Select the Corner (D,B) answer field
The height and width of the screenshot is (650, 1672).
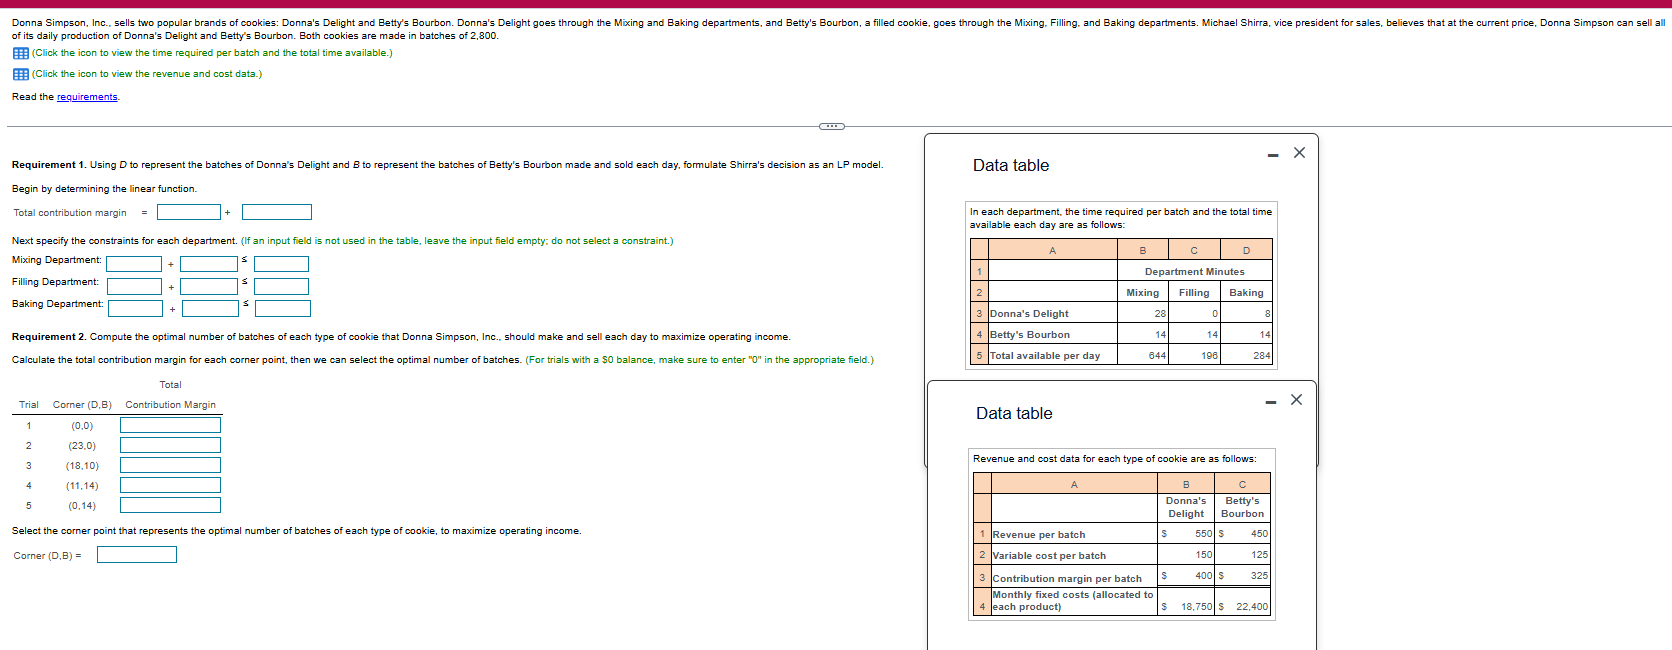click(x=137, y=554)
